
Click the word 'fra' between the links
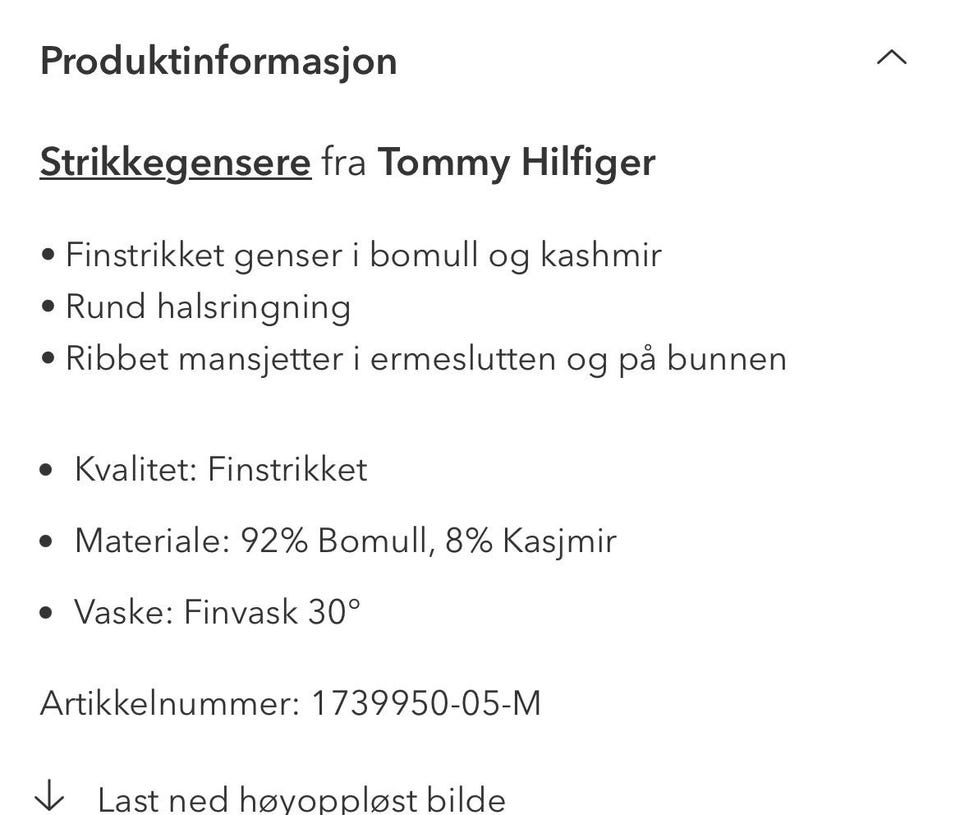pos(344,162)
